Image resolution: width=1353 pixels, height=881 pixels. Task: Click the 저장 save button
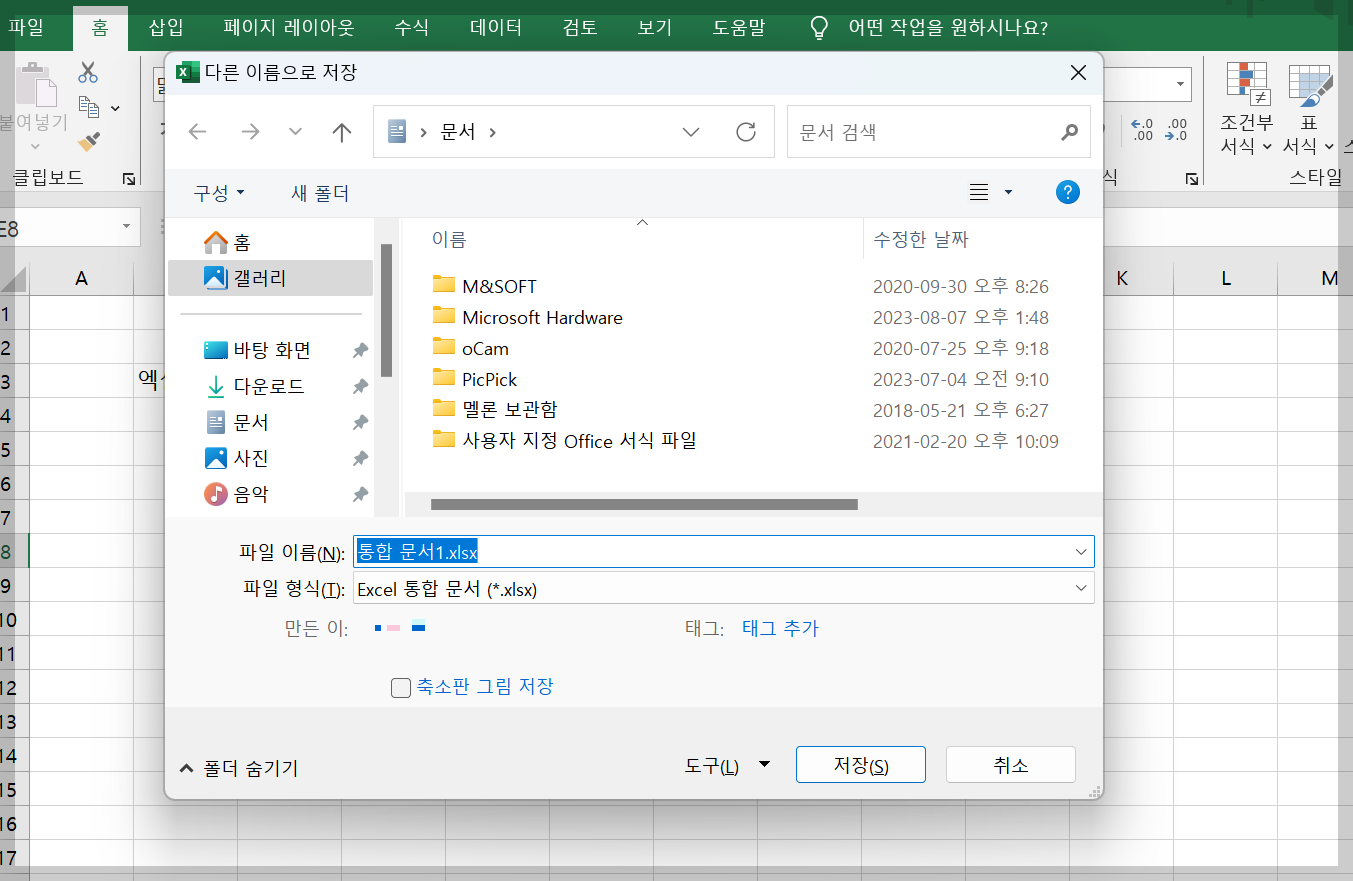point(860,764)
